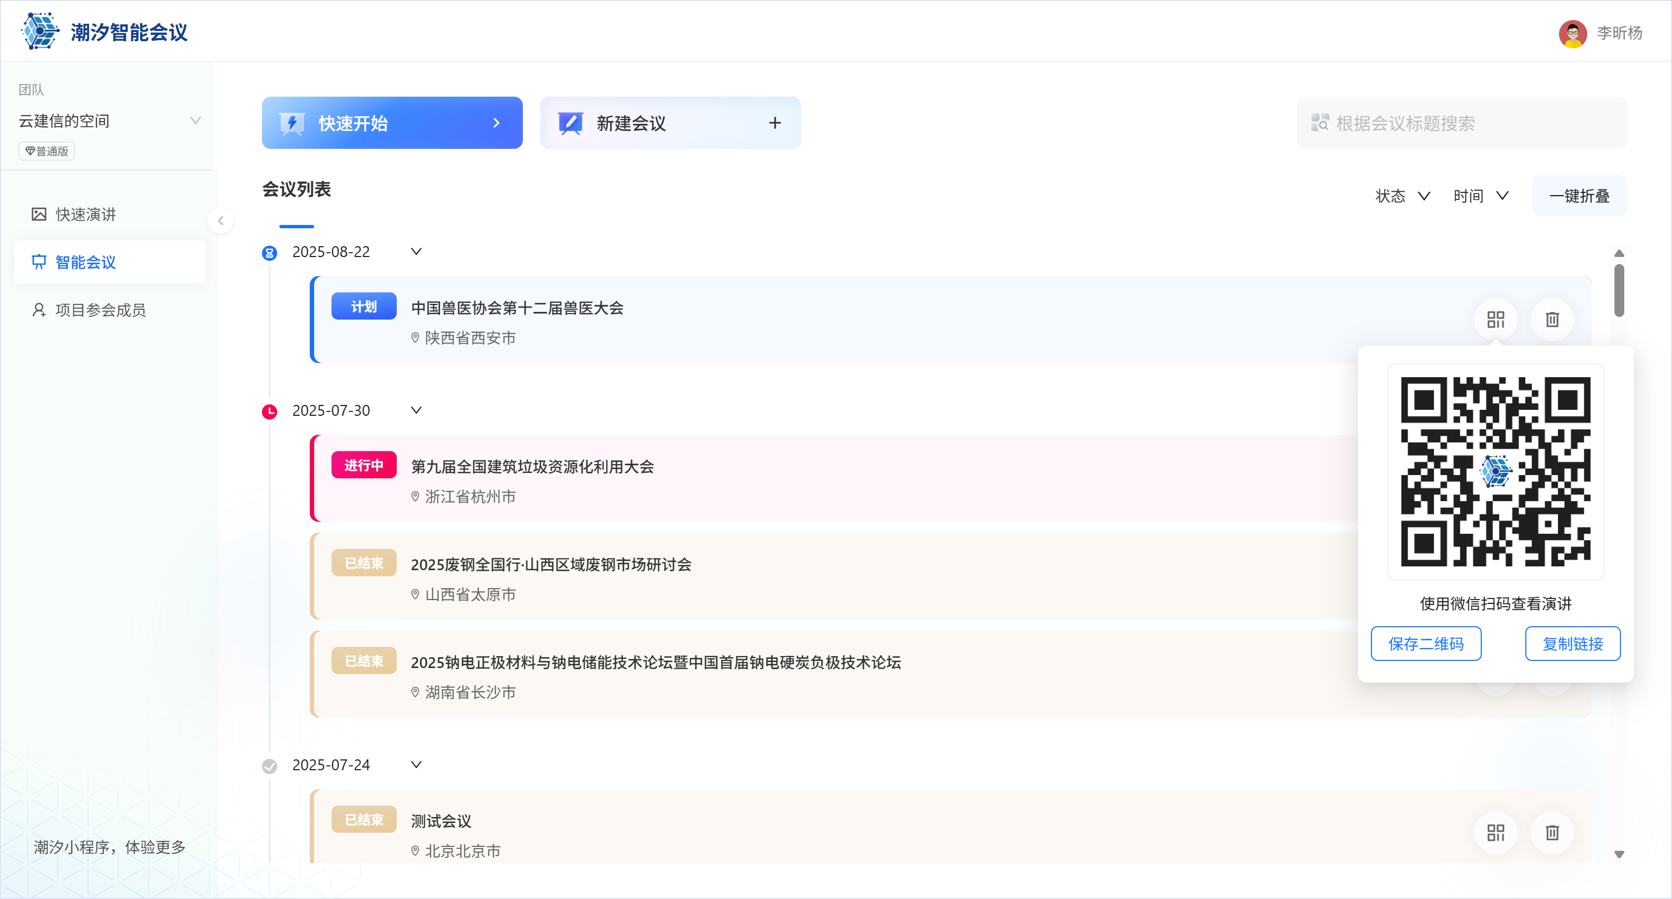
Task: Collapse the 2025-07-30 date group
Action: pos(416,410)
